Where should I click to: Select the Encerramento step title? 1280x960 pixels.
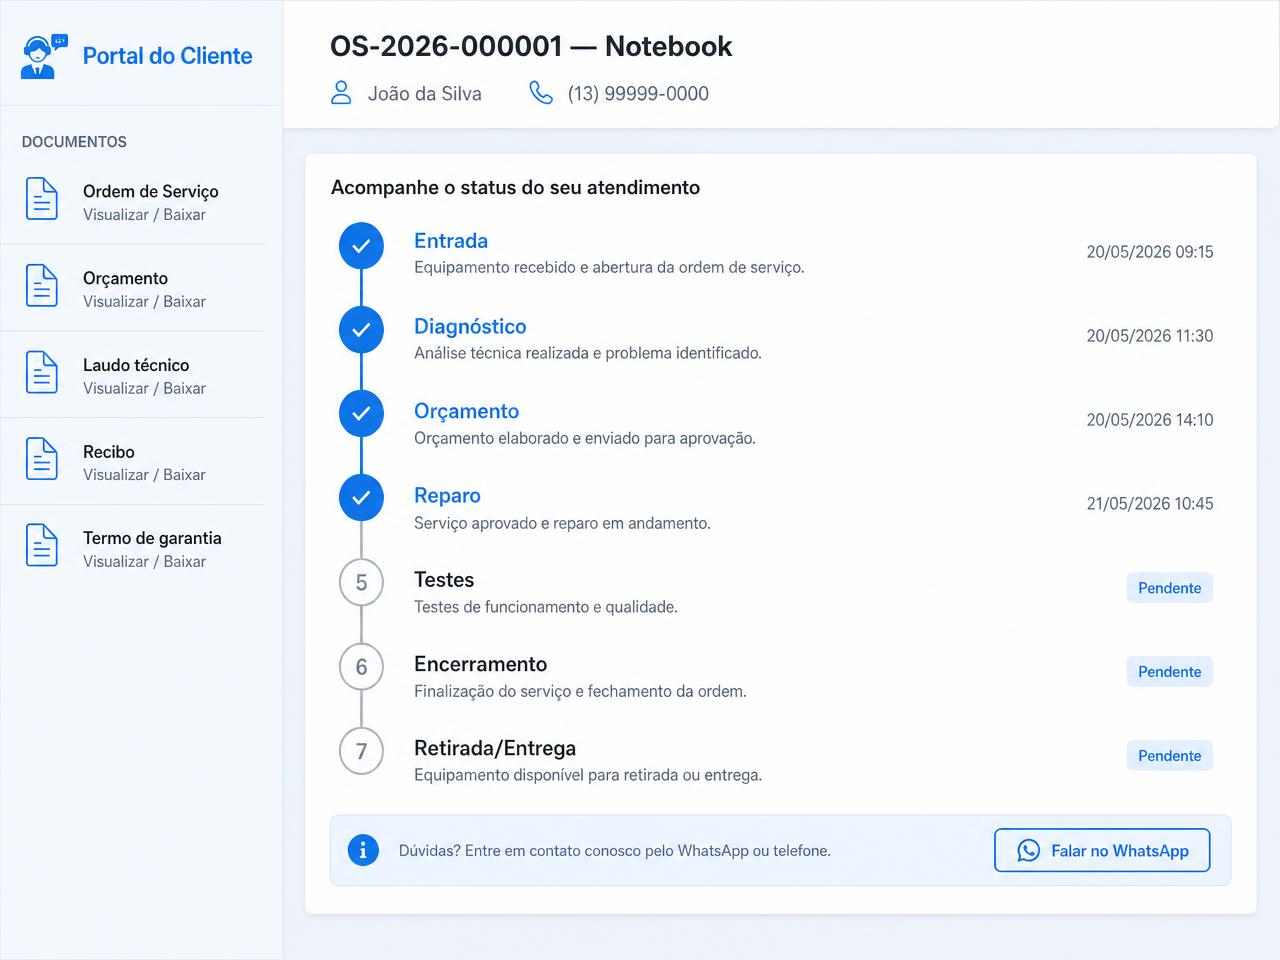click(x=481, y=664)
